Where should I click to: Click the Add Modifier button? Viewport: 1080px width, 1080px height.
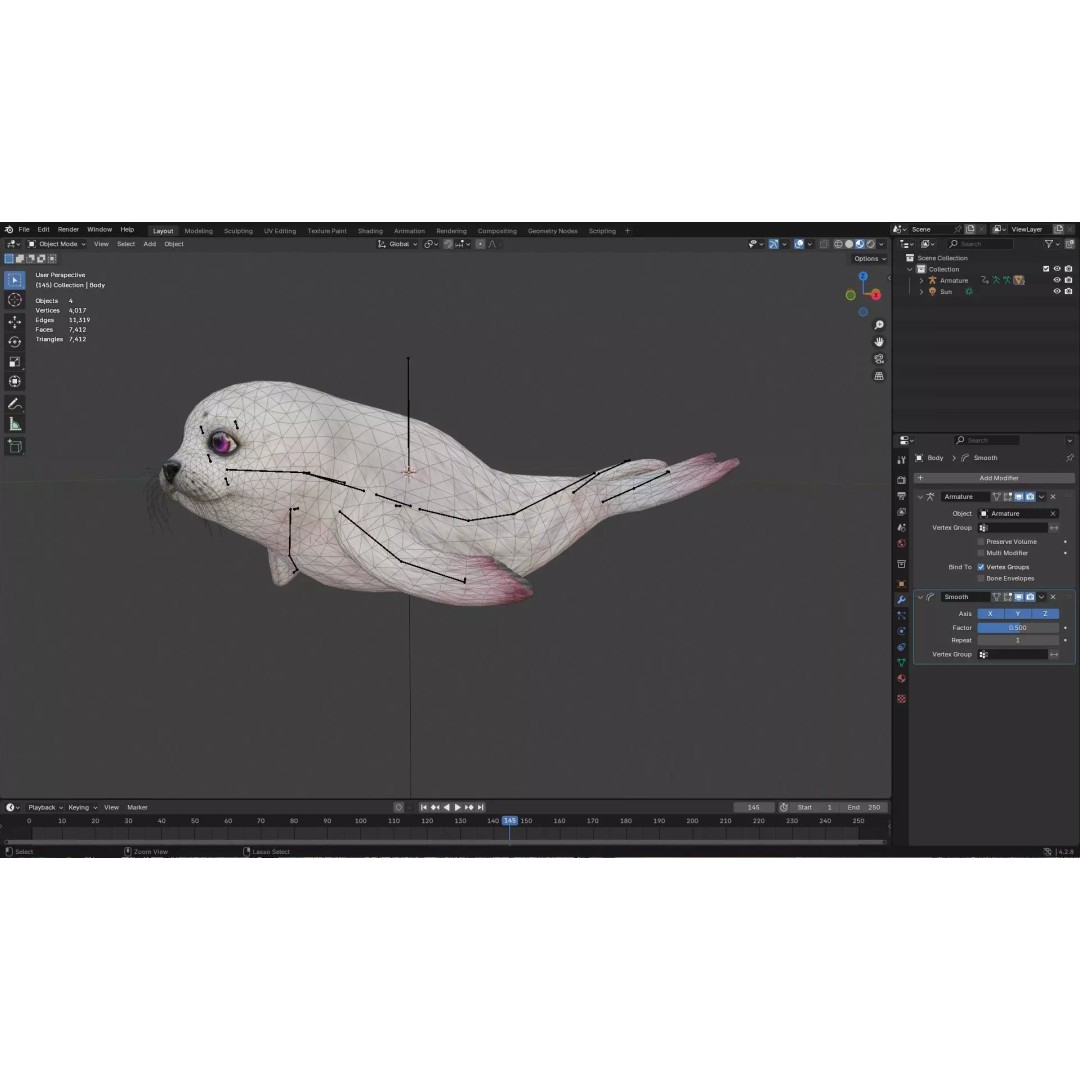[x=994, y=478]
